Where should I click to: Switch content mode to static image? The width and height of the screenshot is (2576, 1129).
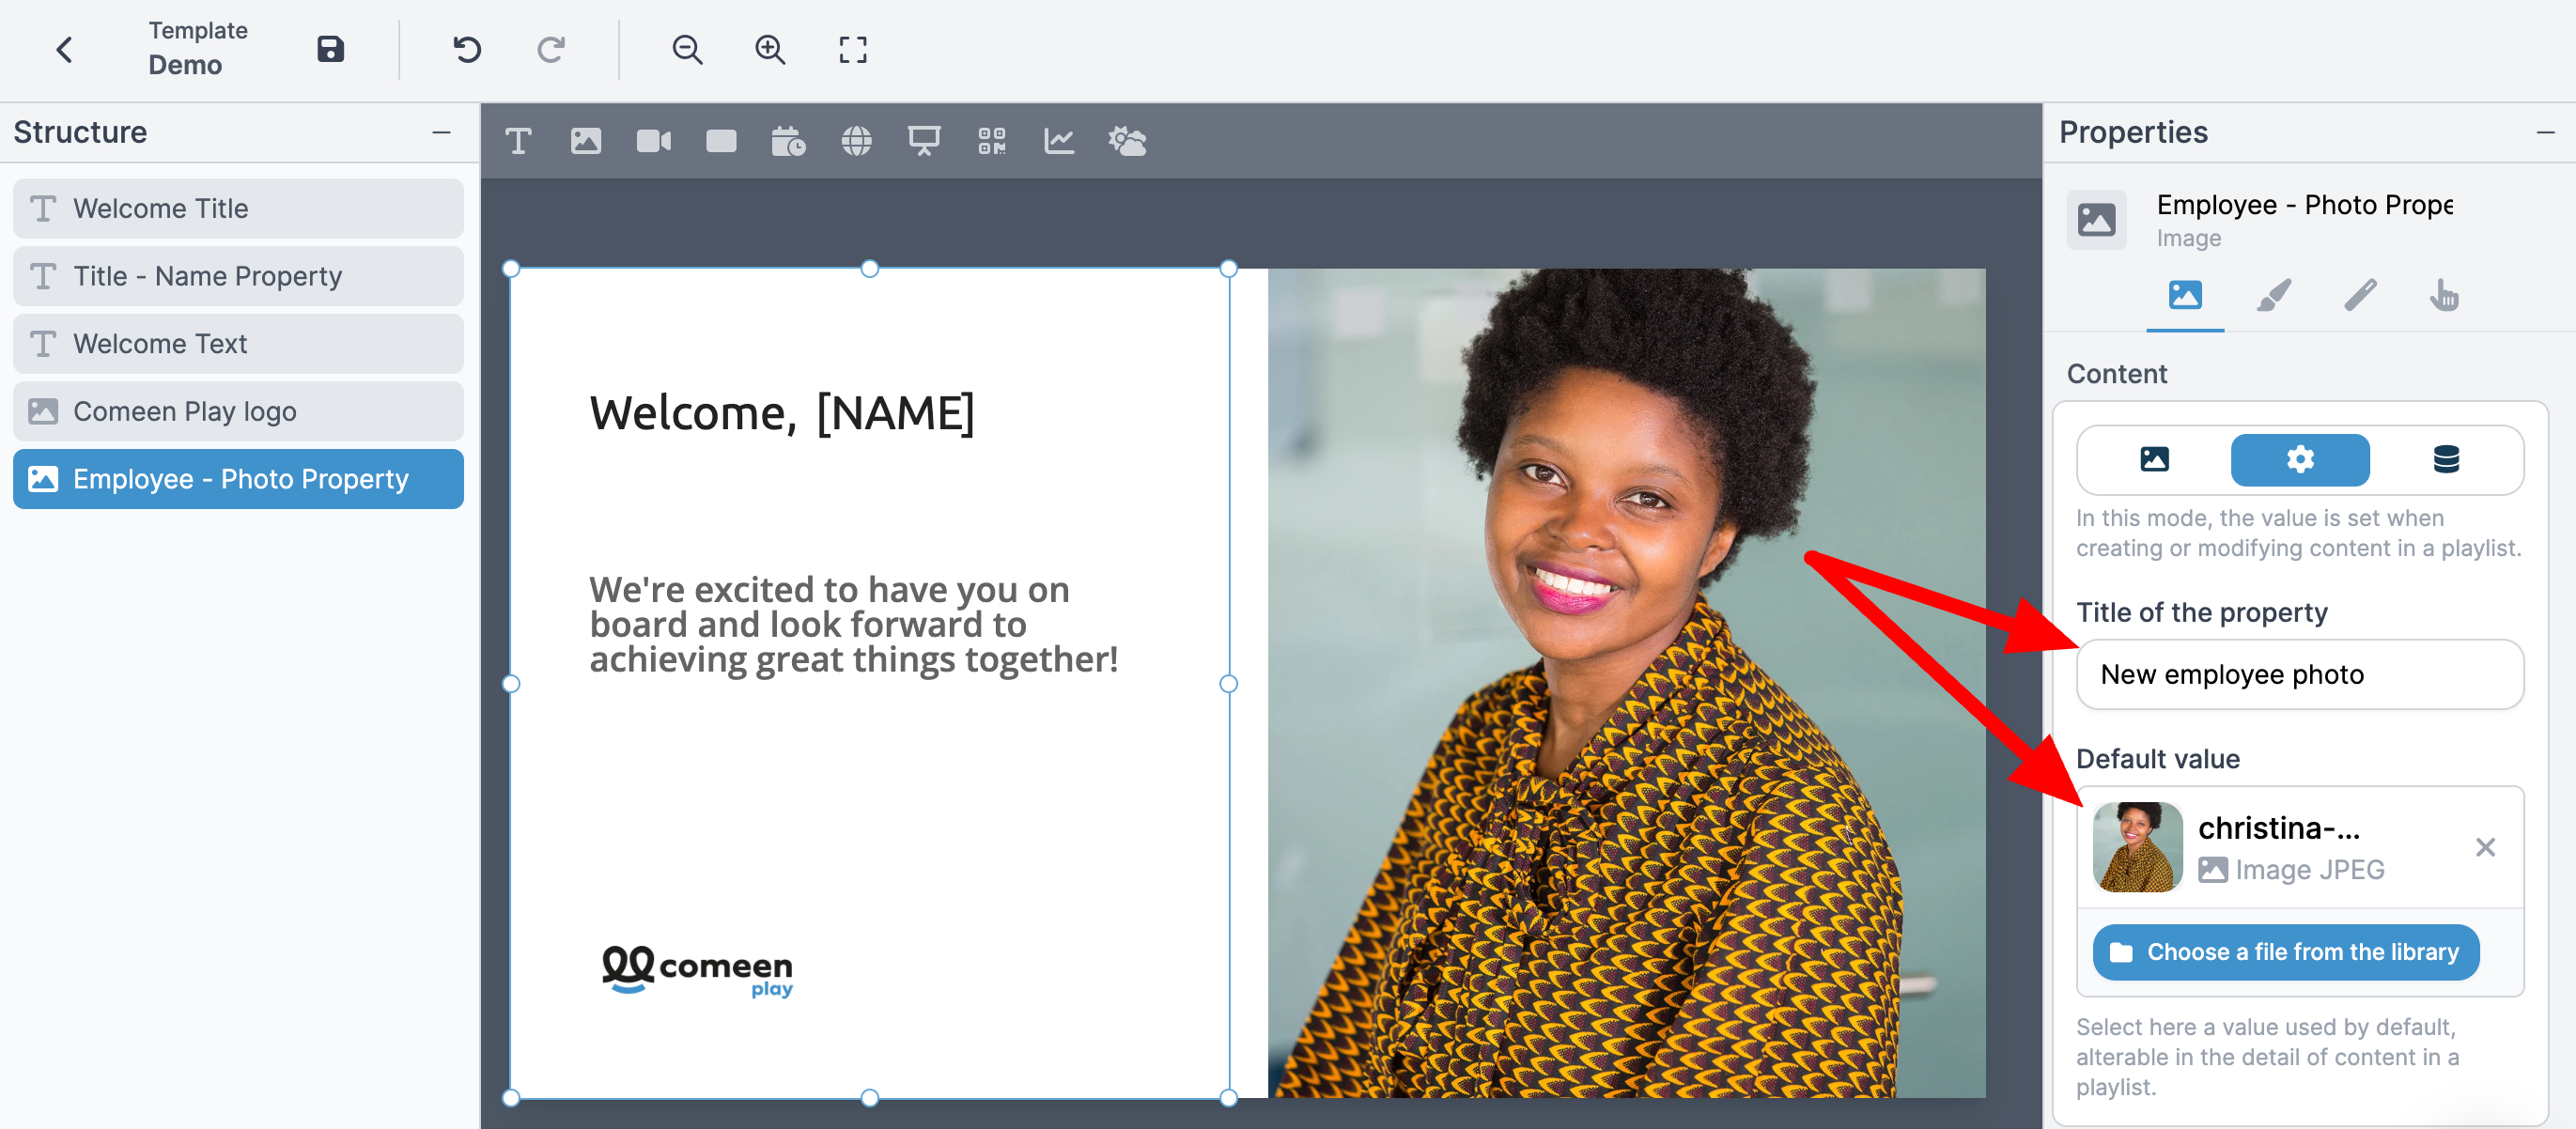[2154, 460]
